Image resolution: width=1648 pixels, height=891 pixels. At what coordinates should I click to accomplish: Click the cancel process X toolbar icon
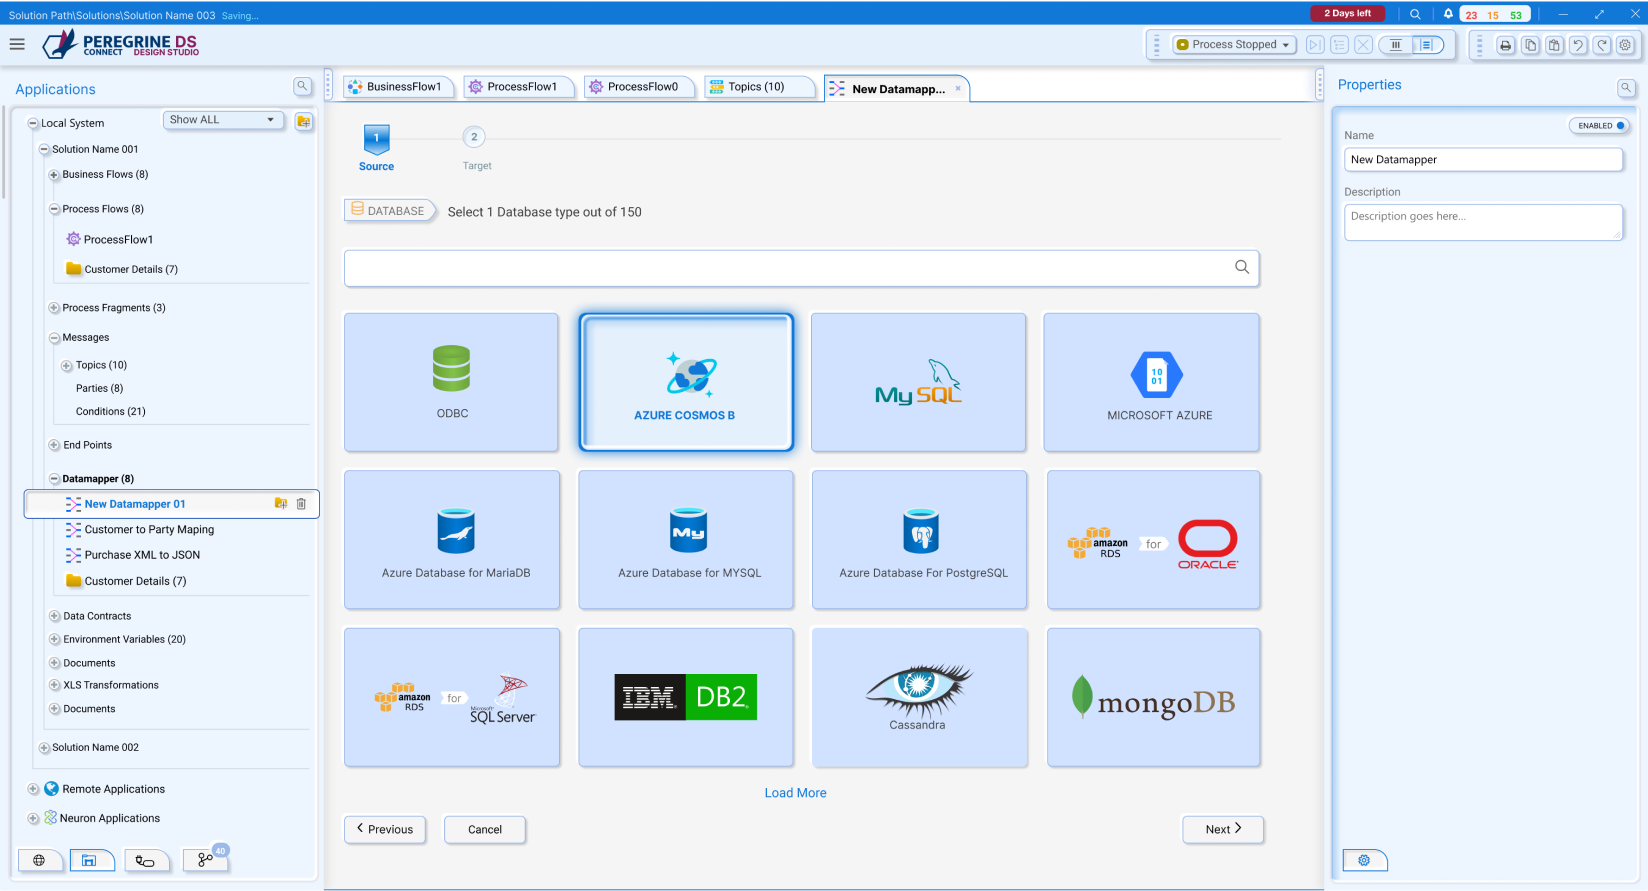point(1363,45)
